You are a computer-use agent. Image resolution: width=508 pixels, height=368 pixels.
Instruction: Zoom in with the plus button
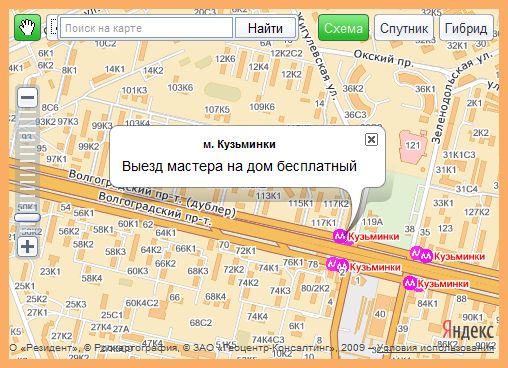27,247
